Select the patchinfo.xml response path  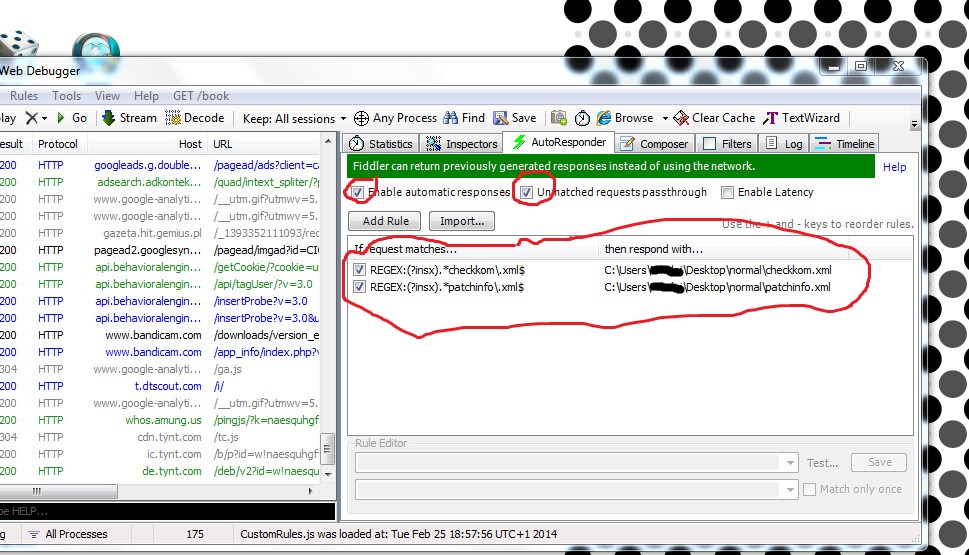717,287
